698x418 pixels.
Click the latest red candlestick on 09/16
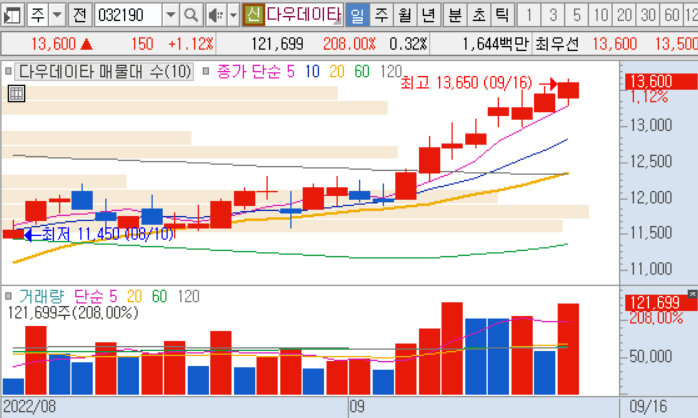tap(568, 90)
